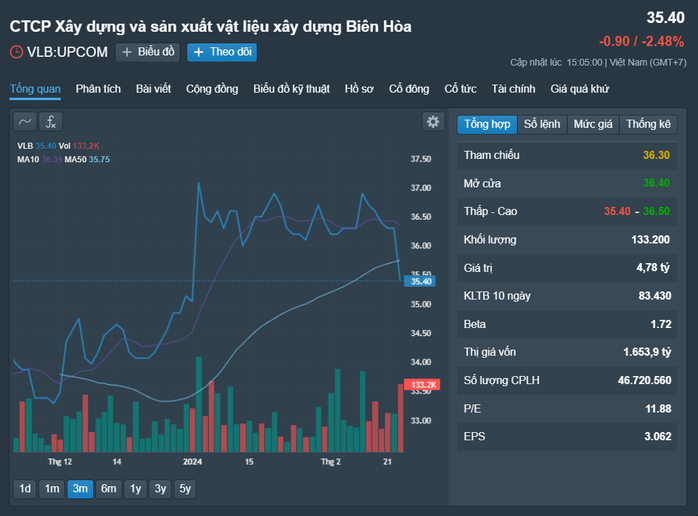Set chart range to 1m
The width and height of the screenshot is (698, 516).
(x=52, y=489)
